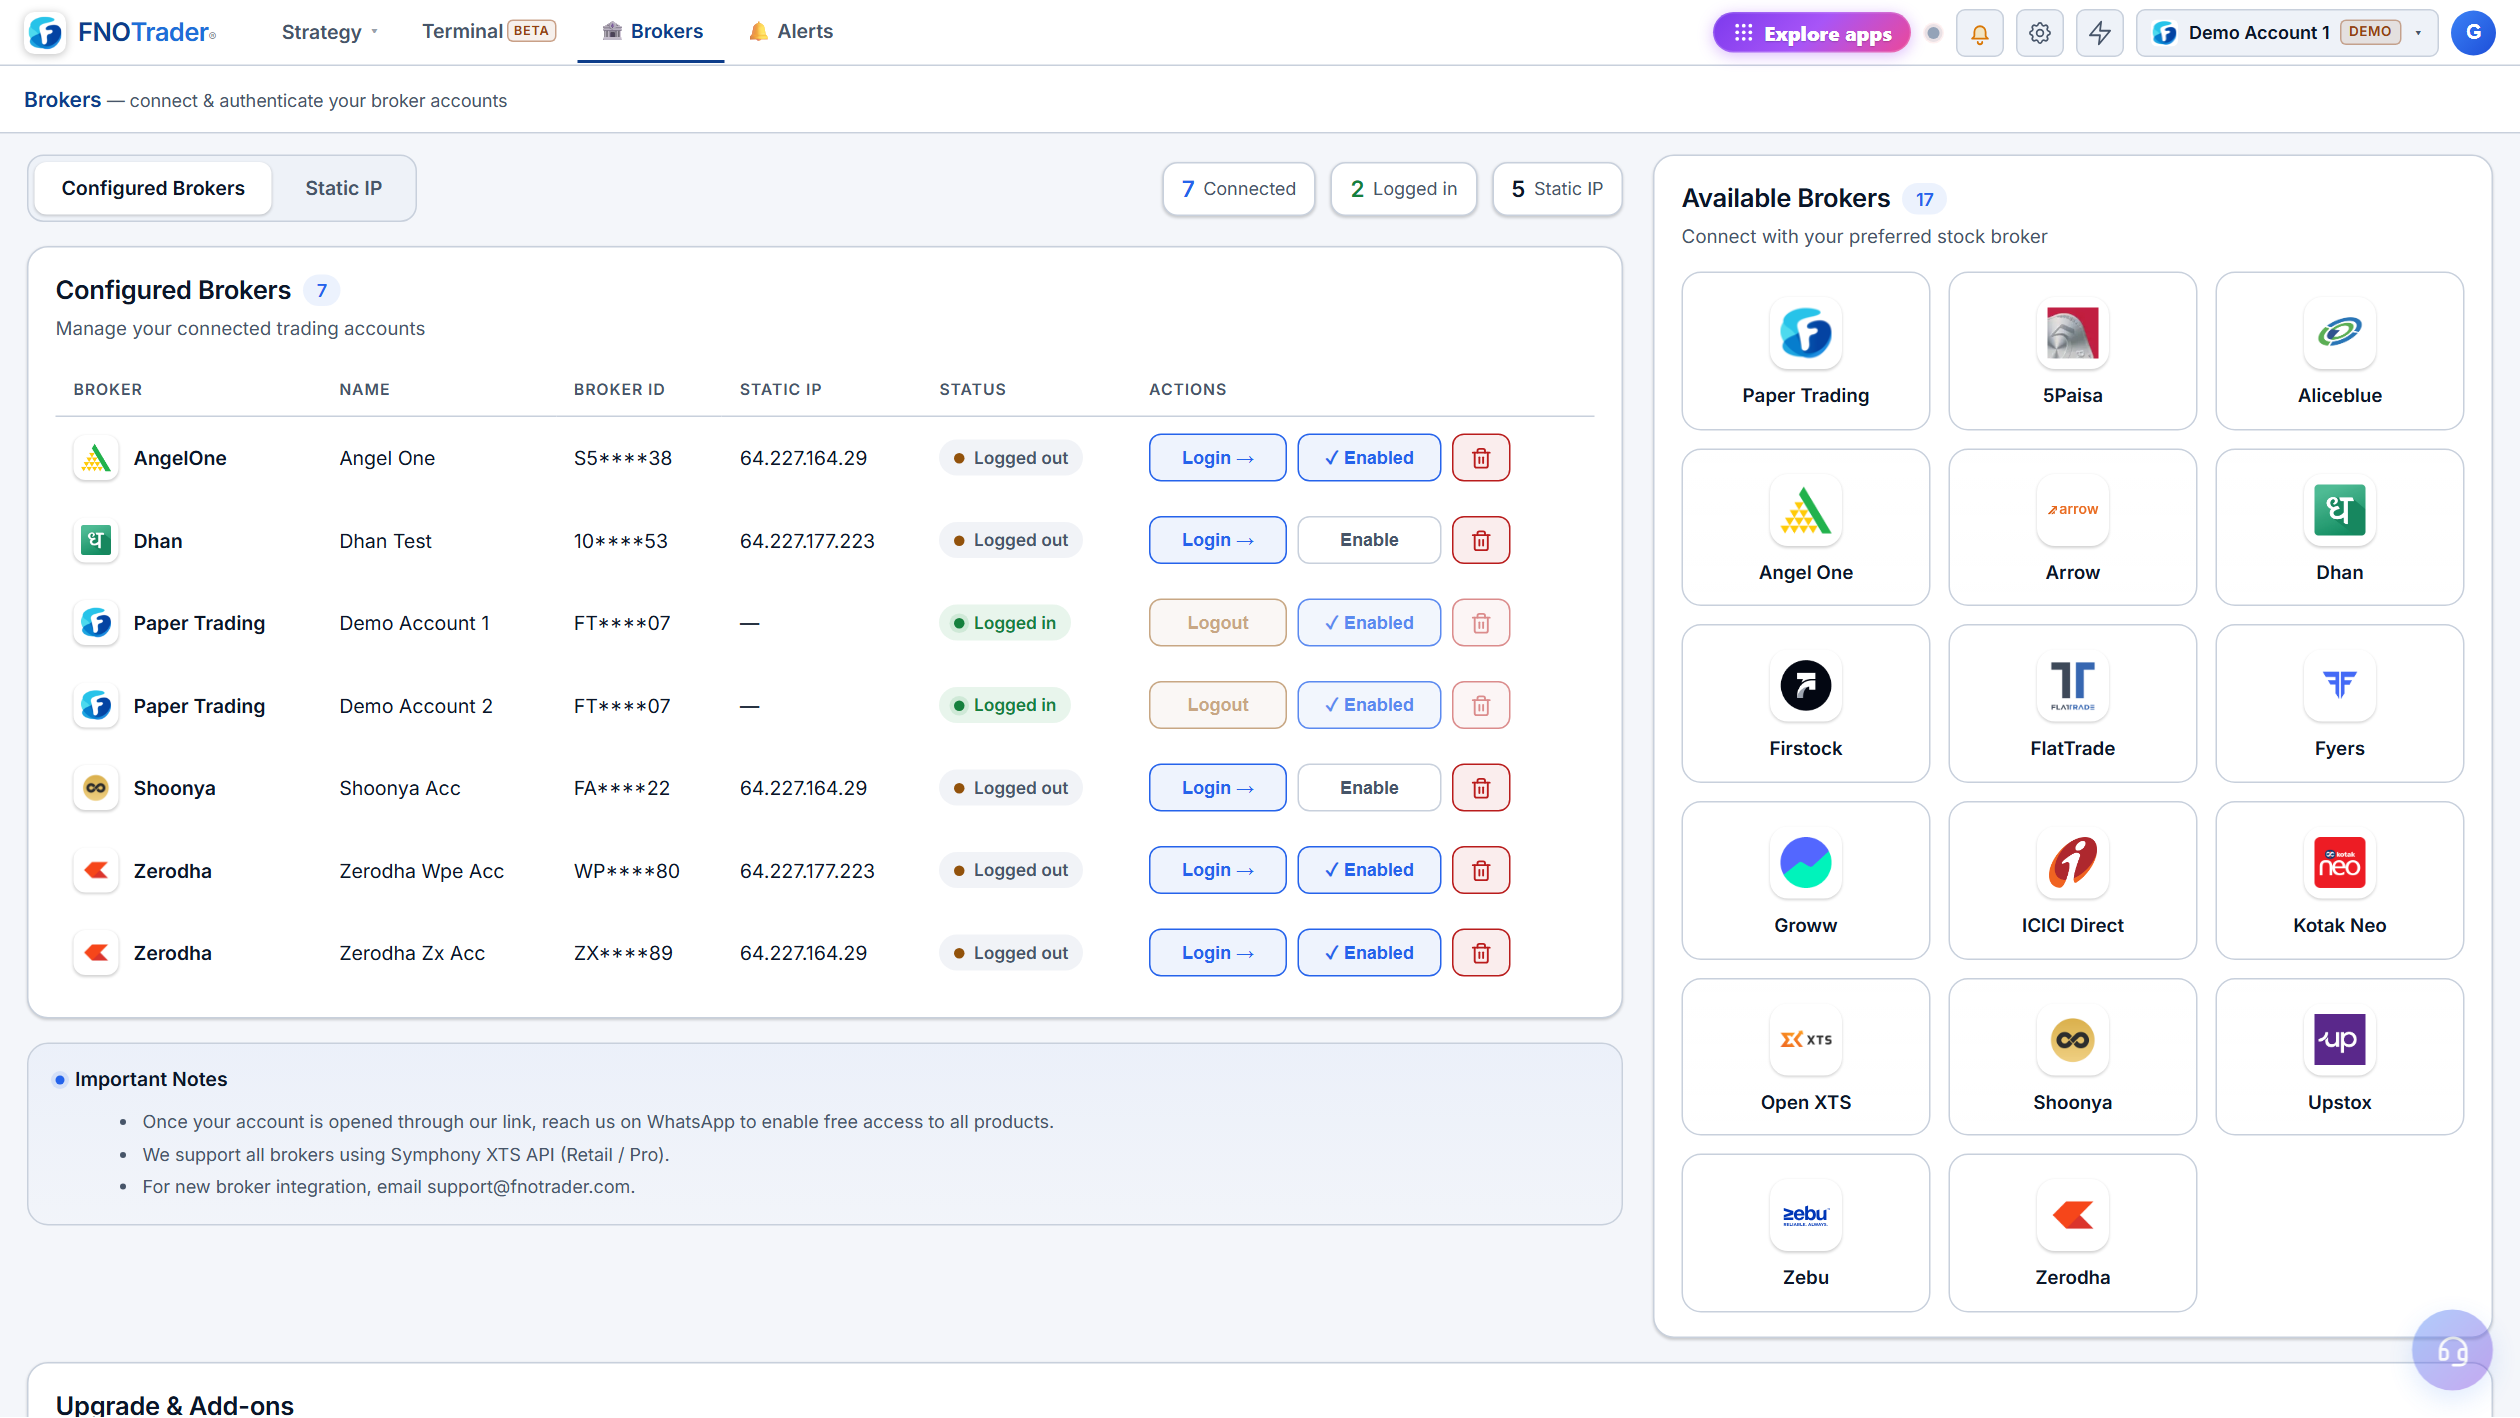Select the Zebu broker card

pyautogui.click(x=1805, y=1233)
